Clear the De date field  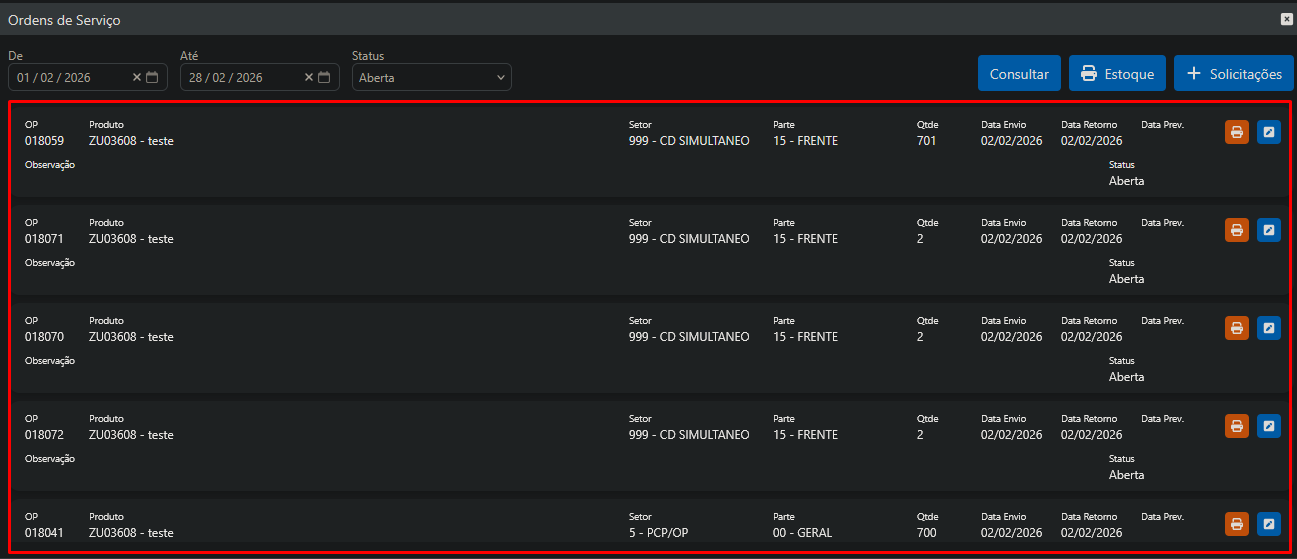137,77
